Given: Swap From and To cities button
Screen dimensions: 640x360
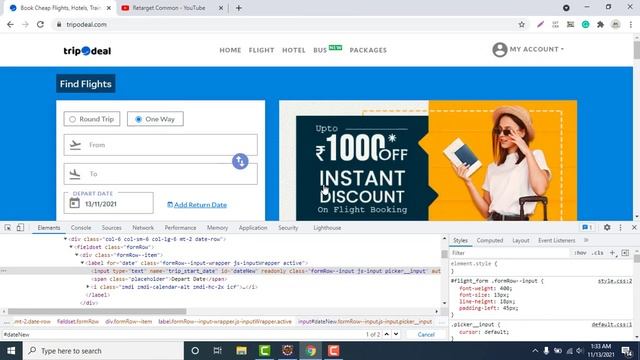Looking at the screenshot, I should click(240, 161).
